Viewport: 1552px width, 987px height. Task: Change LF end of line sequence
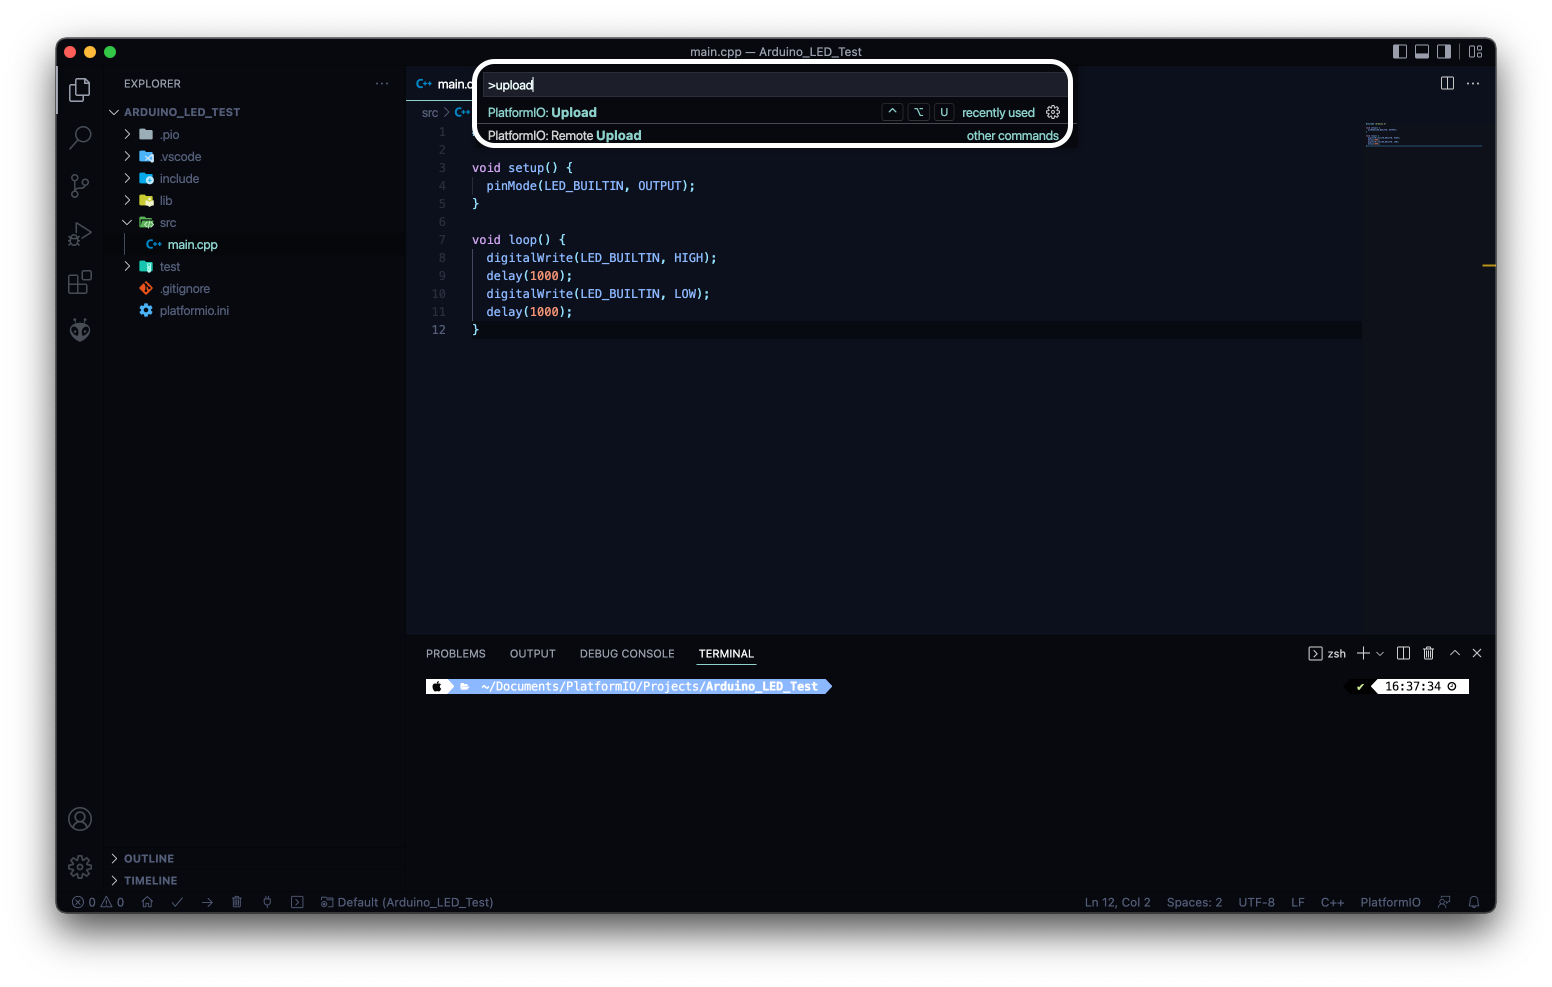[1298, 902]
